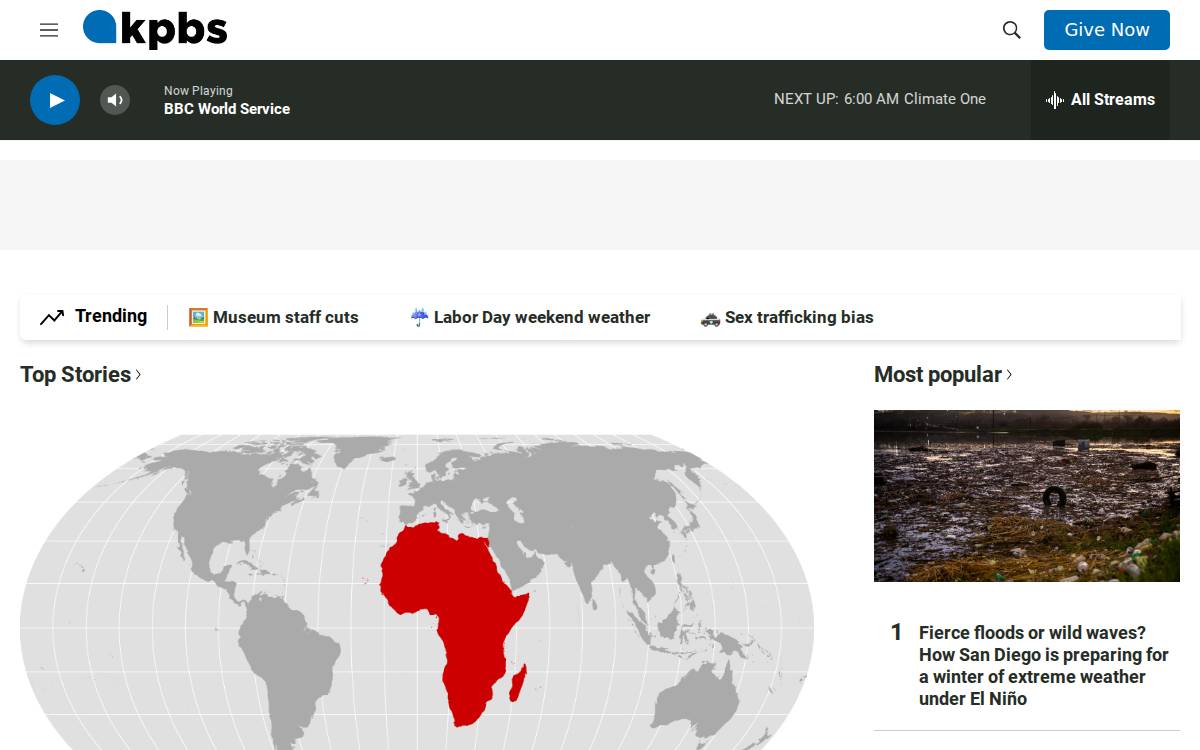Click the BBC World Service now-playing title
This screenshot has height=750, width=1200.
click(227, 109)
